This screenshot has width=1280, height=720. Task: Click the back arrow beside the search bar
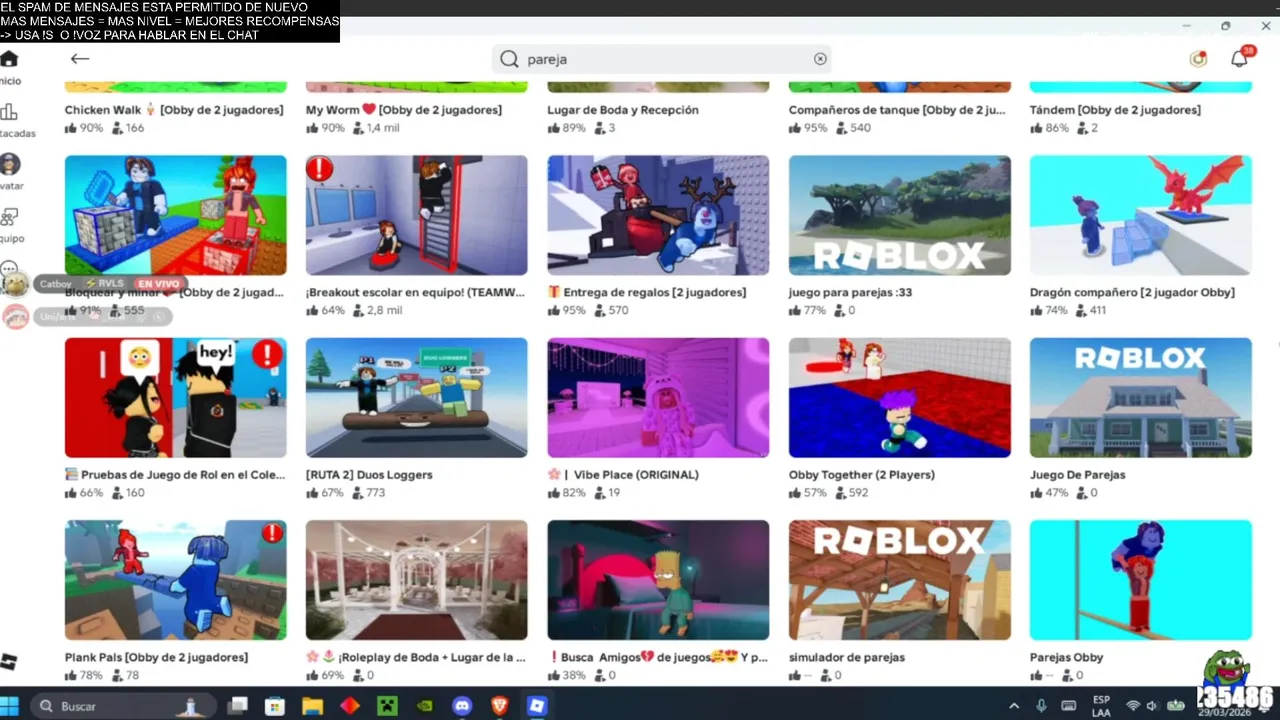pyautogui.click(x=80, y=59)
